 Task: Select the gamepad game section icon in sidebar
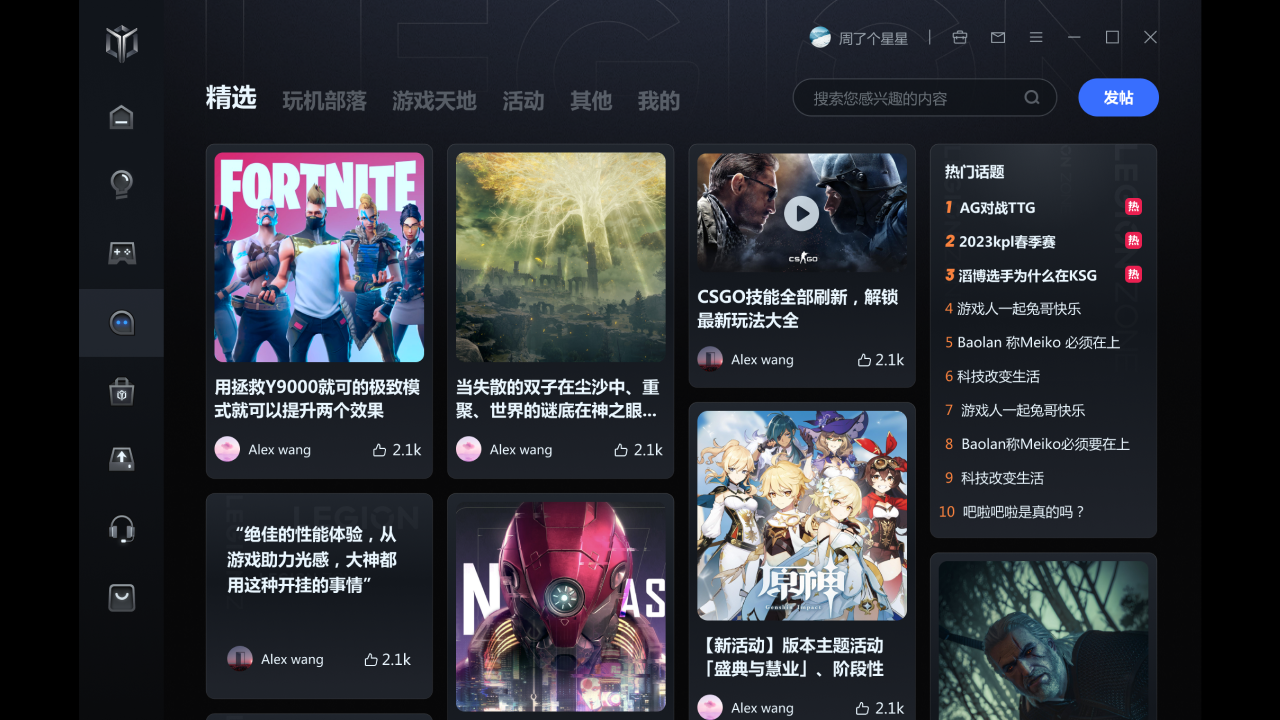[121, 253]
